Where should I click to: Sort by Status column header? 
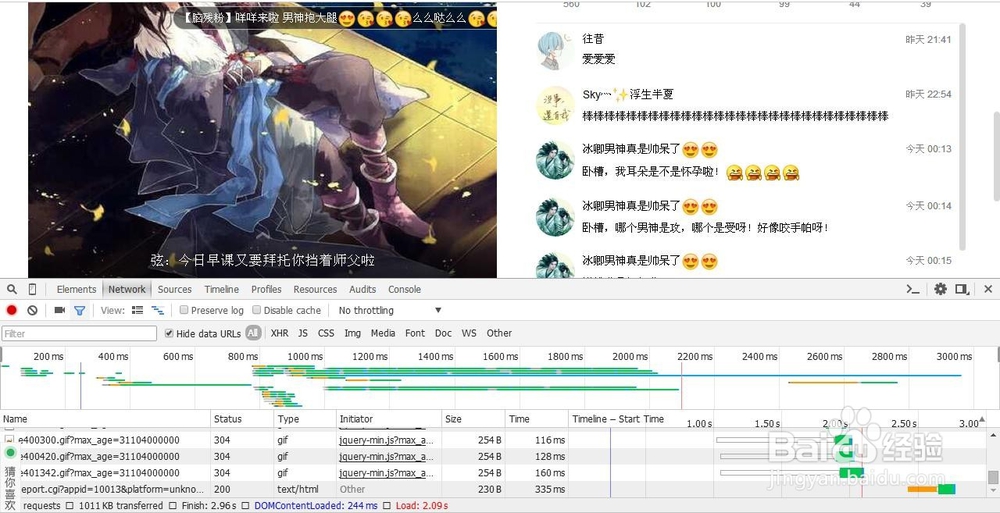coord(242,419)
